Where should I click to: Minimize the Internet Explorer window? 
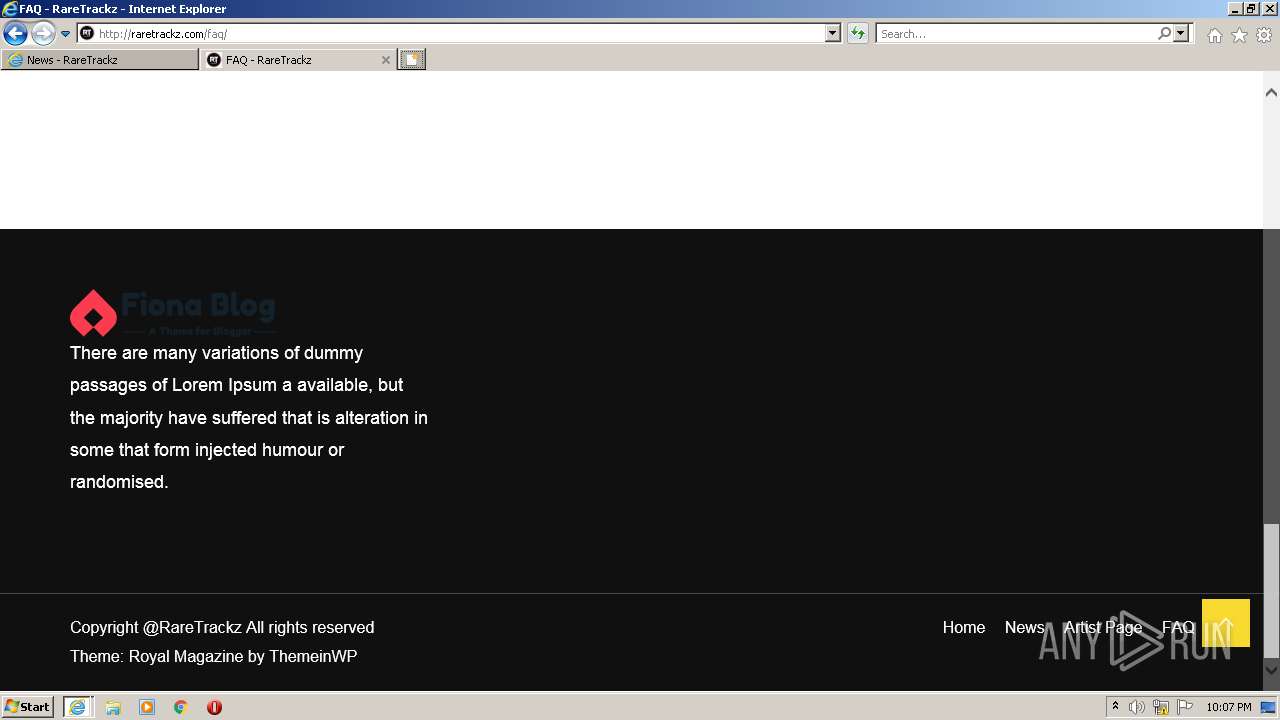[x=1235, y=8]
